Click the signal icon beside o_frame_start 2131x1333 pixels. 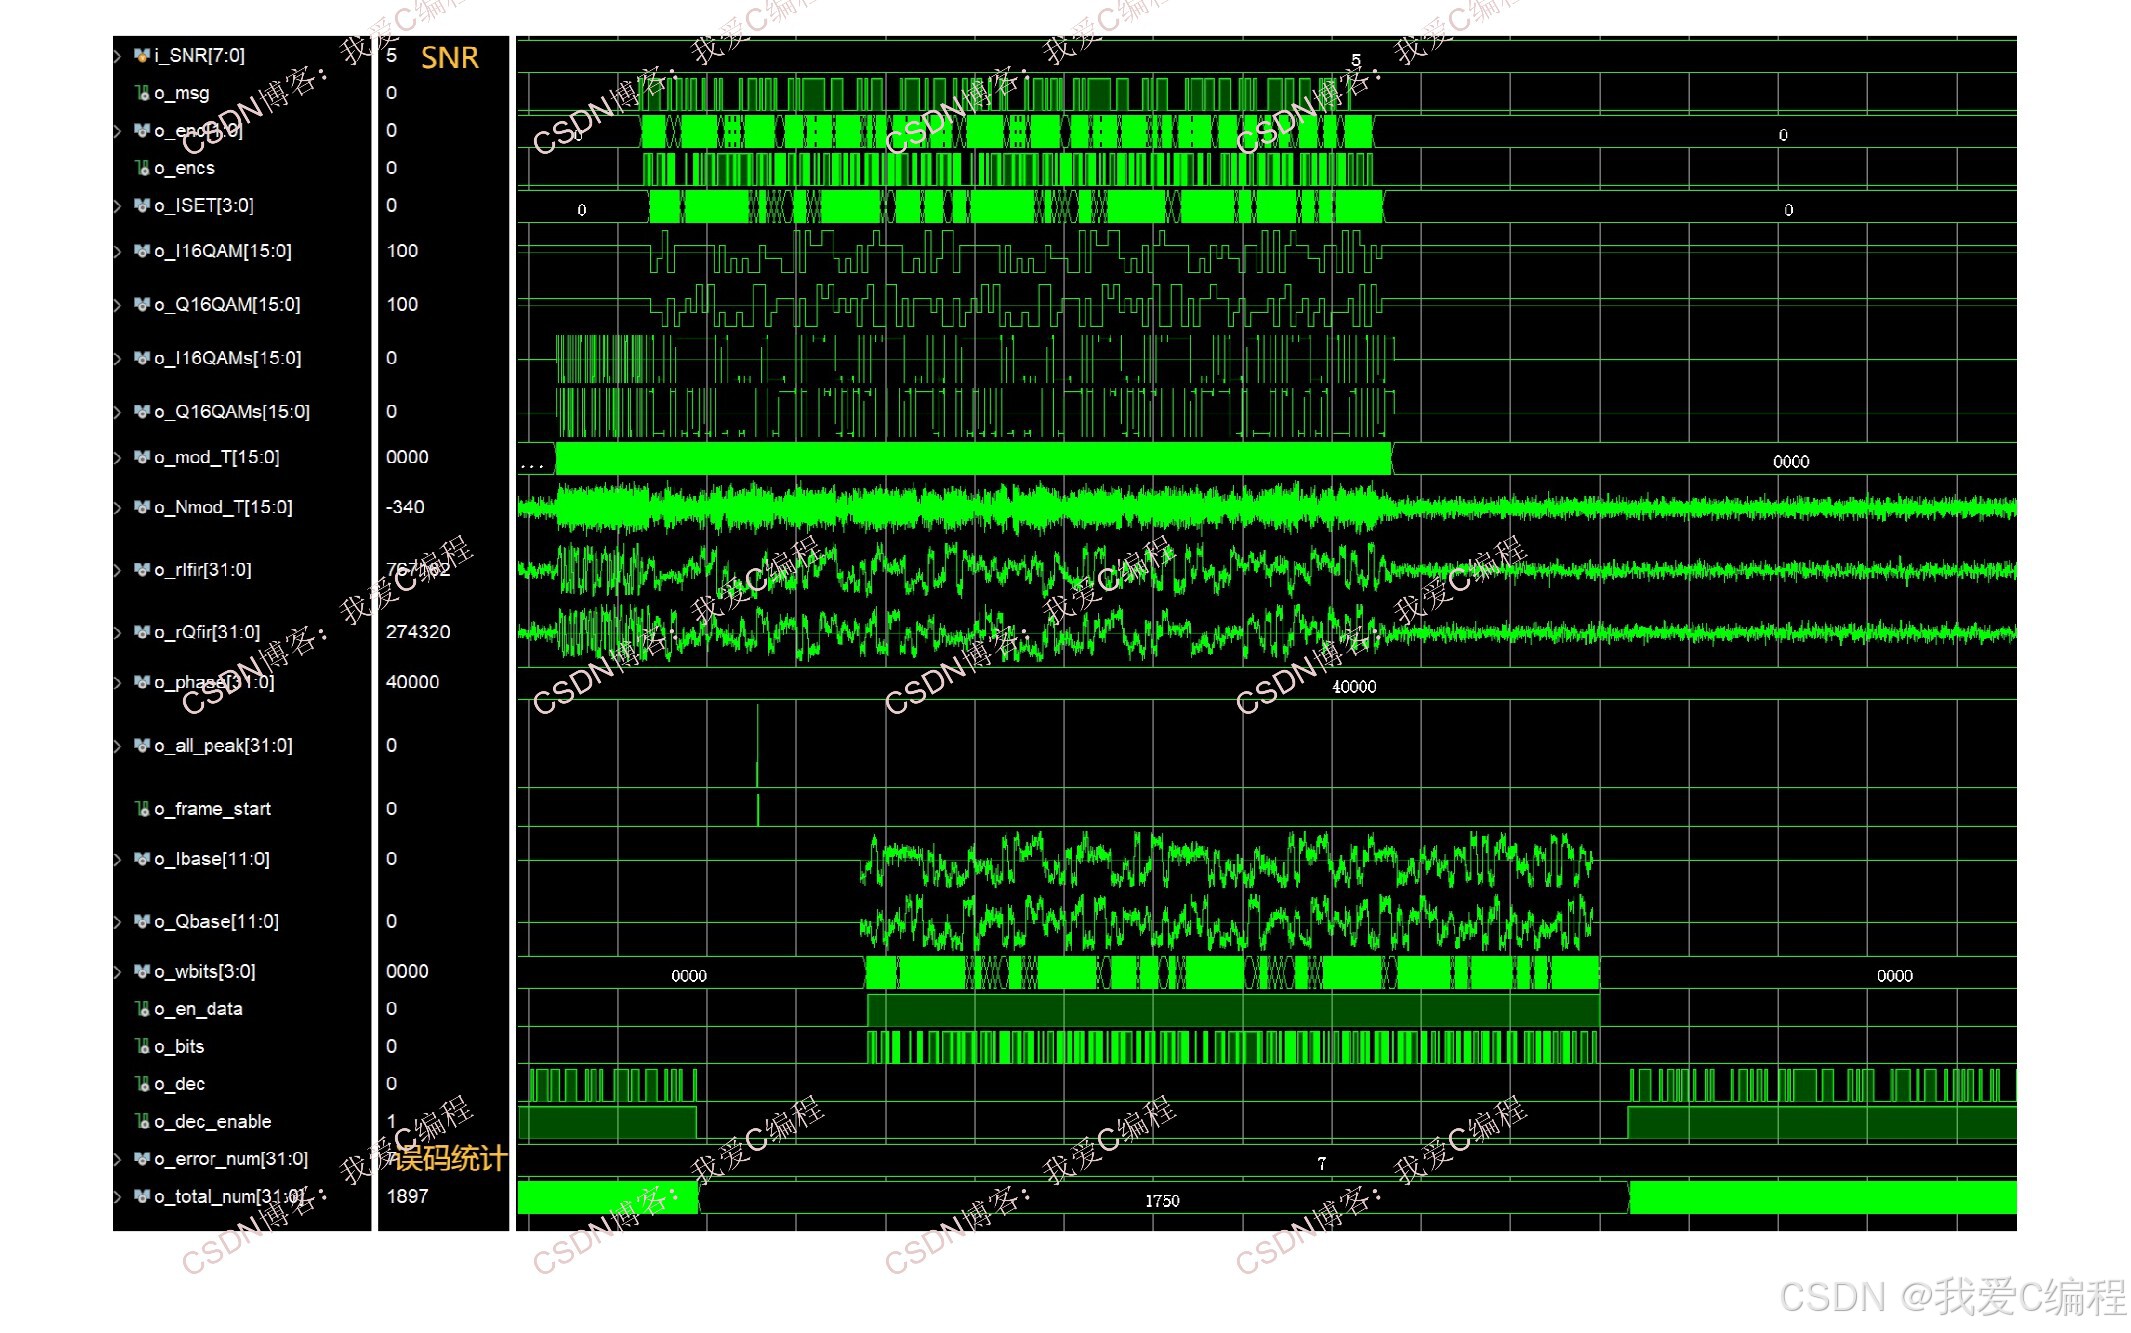click(142, 809)
